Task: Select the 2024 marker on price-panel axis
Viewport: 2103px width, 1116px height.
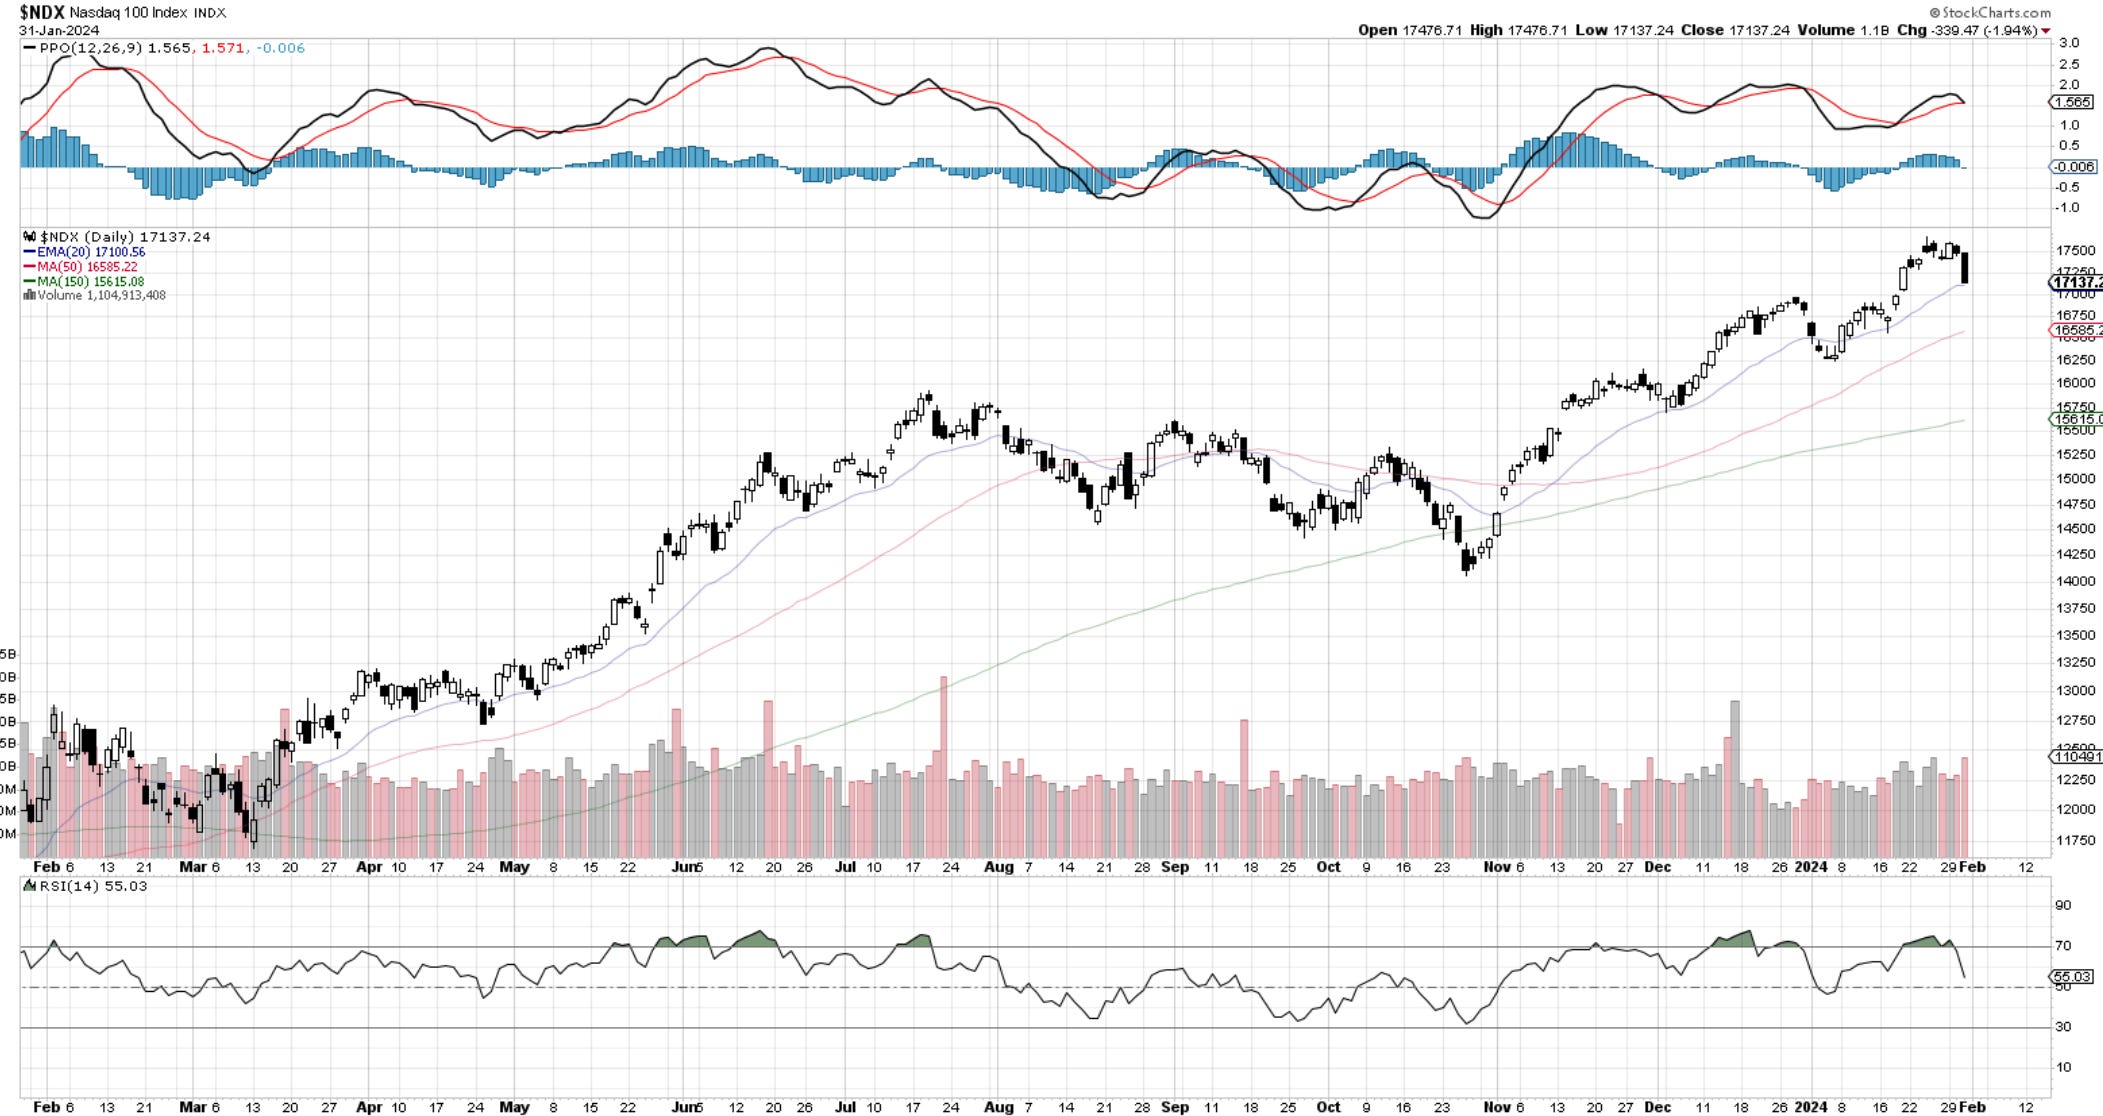Action: [1811, 867]
